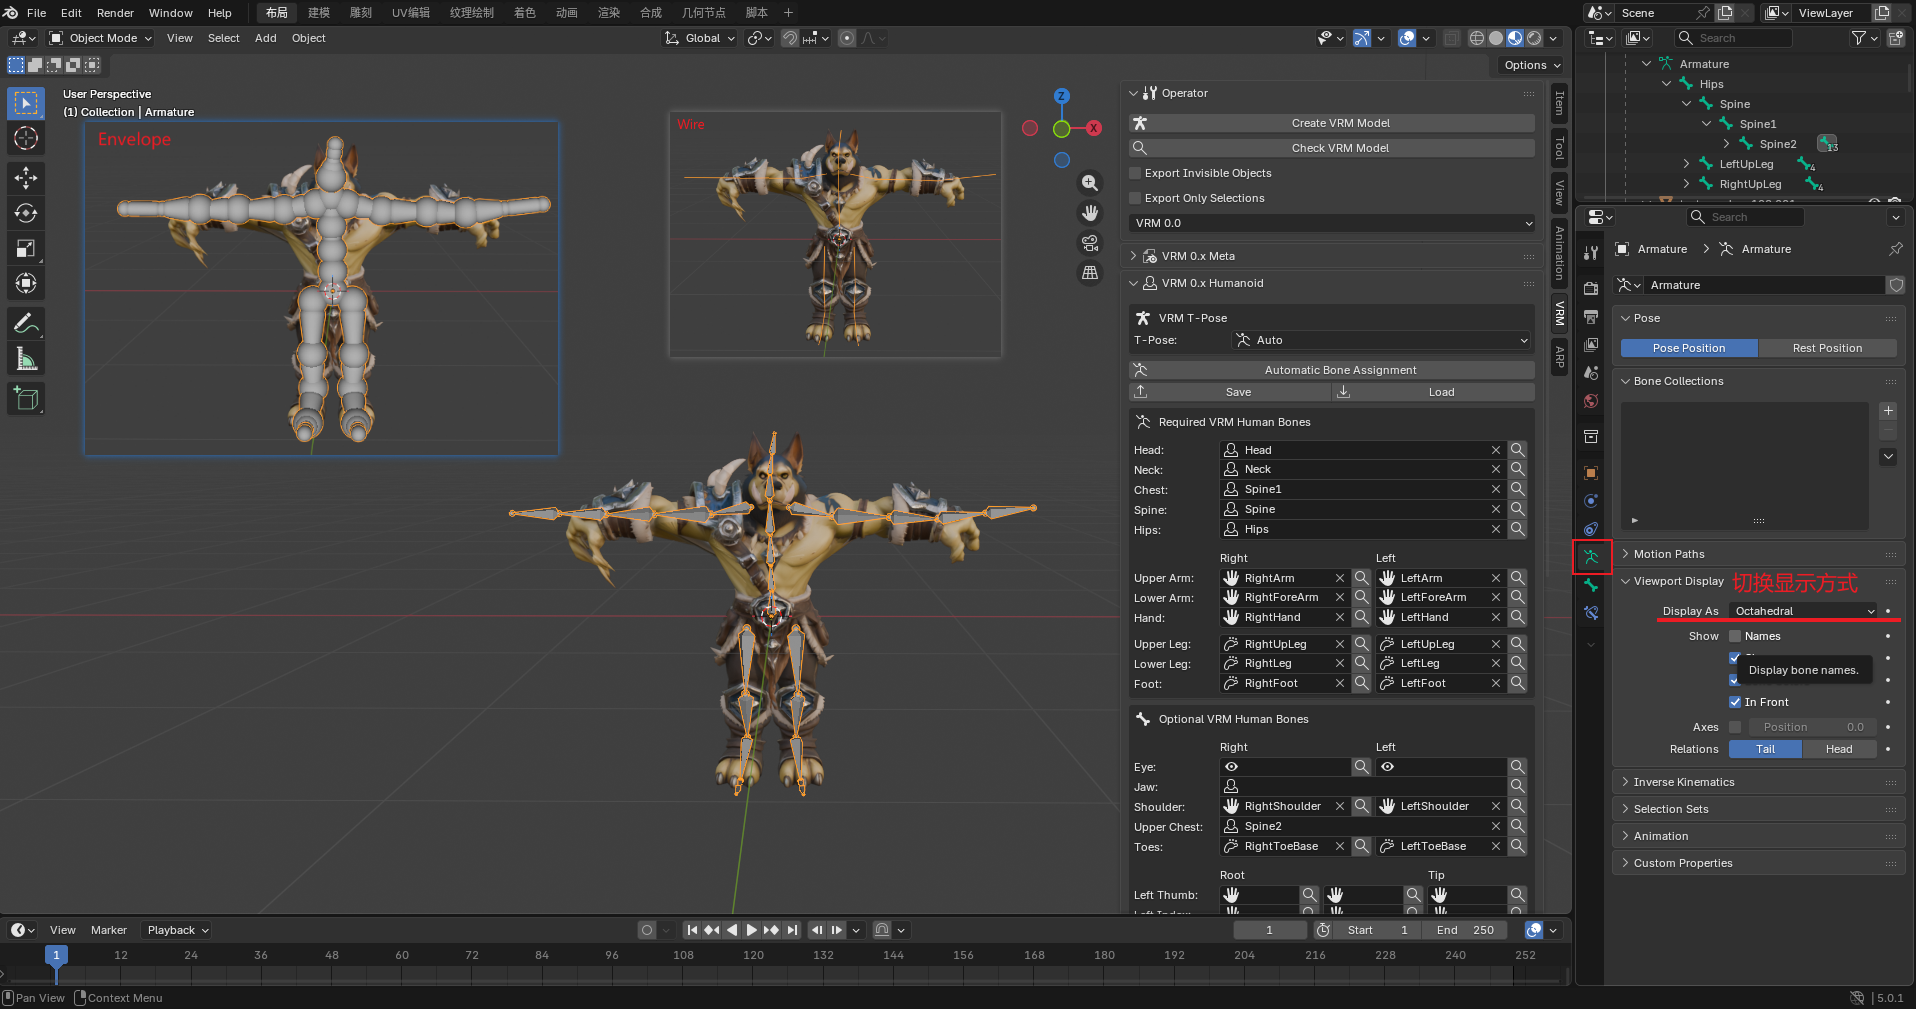The image size is (1916, 1009).
Task: Open the Object Mode dropdown
Action: pyautogui.click(x=100, y=38)
